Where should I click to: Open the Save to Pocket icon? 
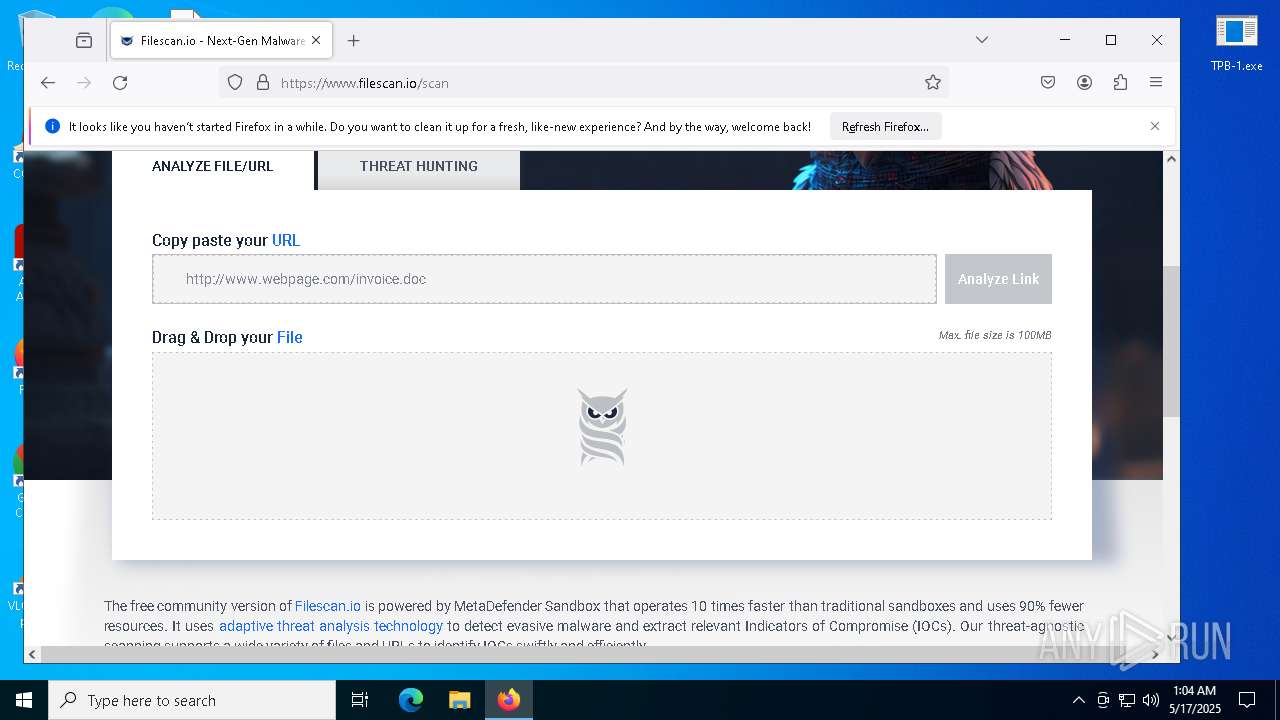[x=1048, y=83]
